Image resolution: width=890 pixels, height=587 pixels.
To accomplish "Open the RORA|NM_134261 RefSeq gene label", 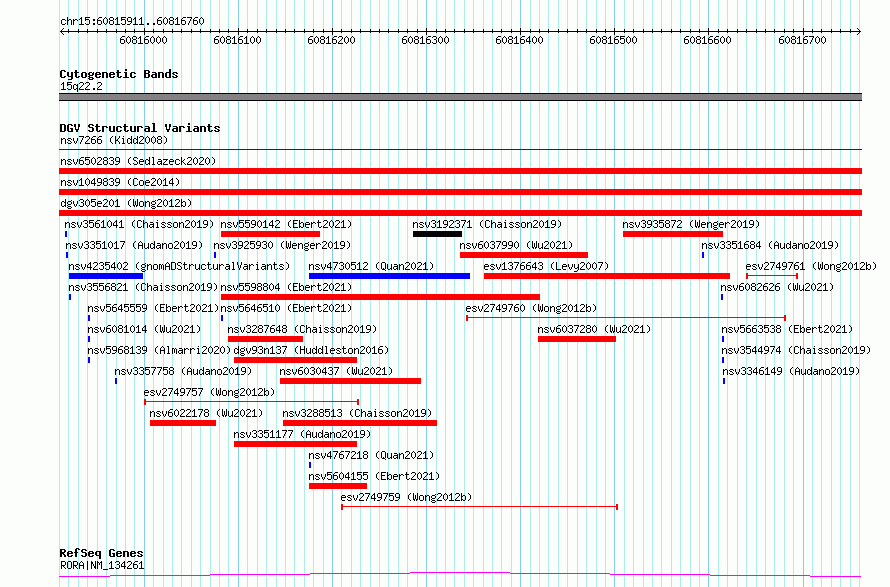I will [x=102, y=565].
